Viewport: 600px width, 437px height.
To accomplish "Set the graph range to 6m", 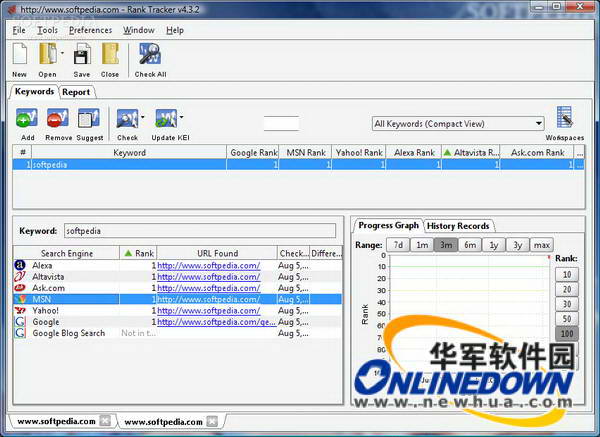I will pyautogui.click(x=470, y=245).
